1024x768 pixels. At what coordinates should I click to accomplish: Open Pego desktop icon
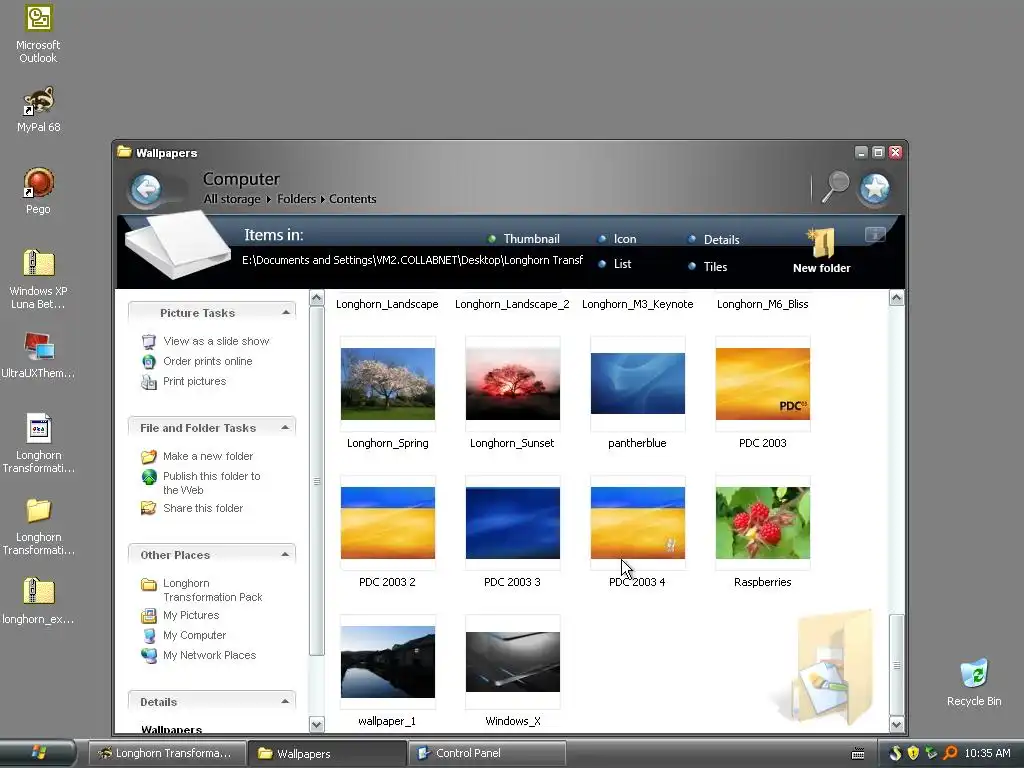38,191
